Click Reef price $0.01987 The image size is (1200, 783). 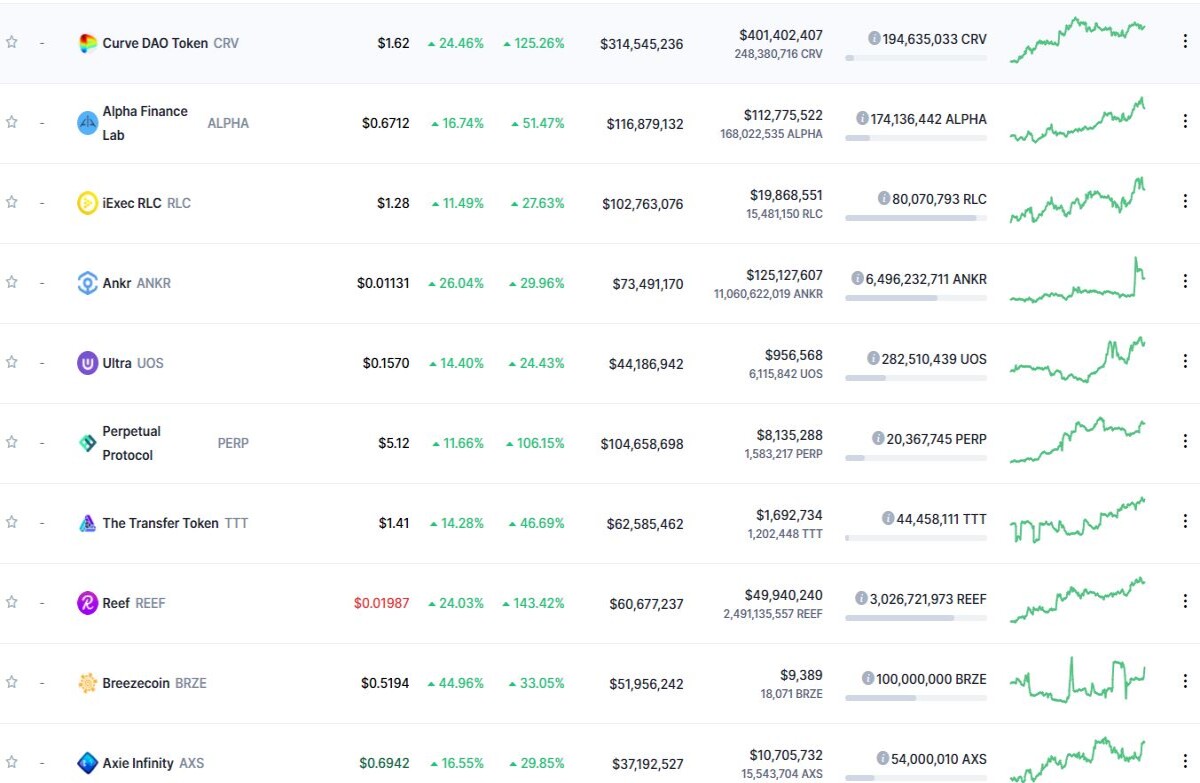coord(381,603)
